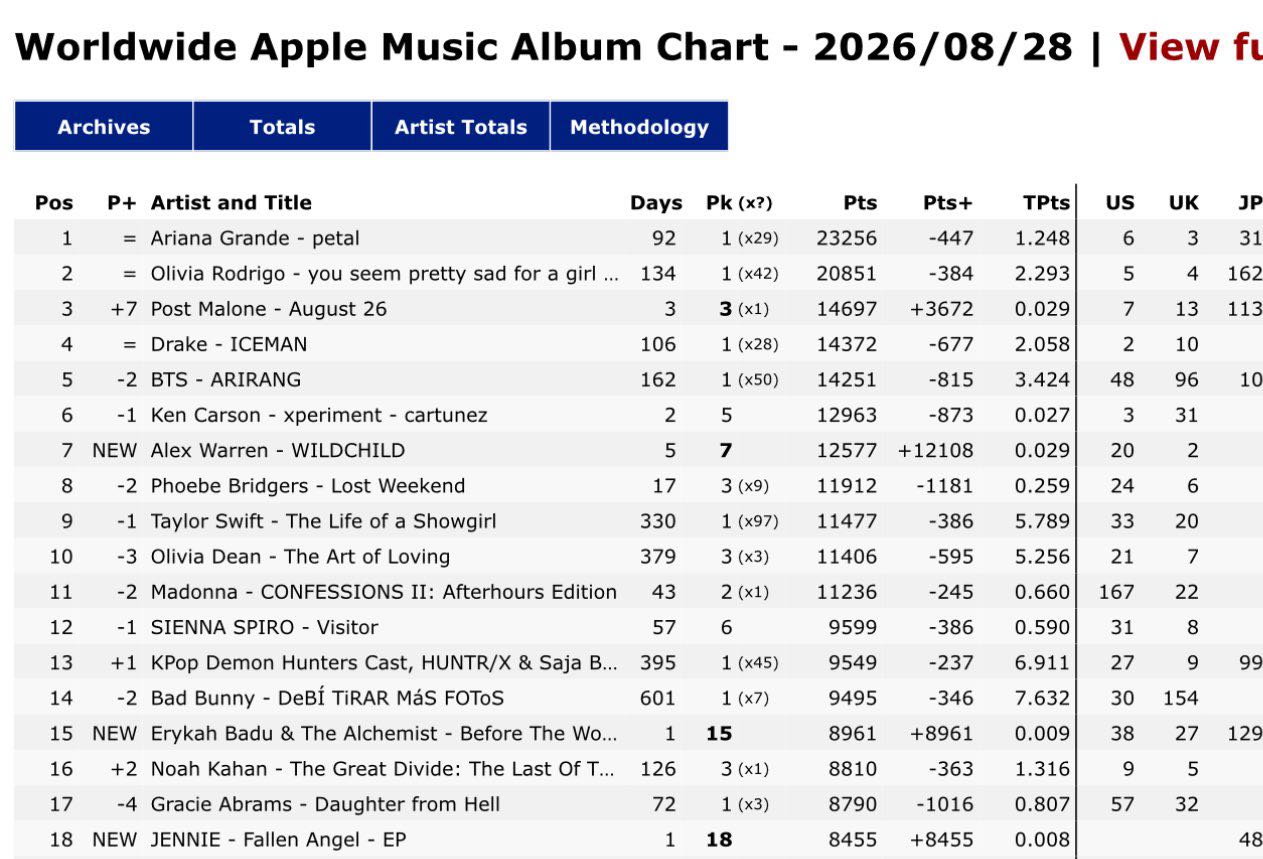Image resolution: width=1263 pixels, height=859 pixels.
Task: Sort by the Pts column header
Action: point(860,203)
